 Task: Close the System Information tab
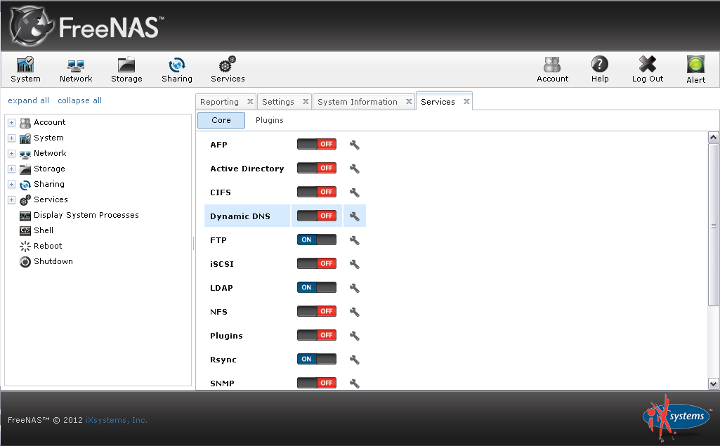[x=409, y=102]
